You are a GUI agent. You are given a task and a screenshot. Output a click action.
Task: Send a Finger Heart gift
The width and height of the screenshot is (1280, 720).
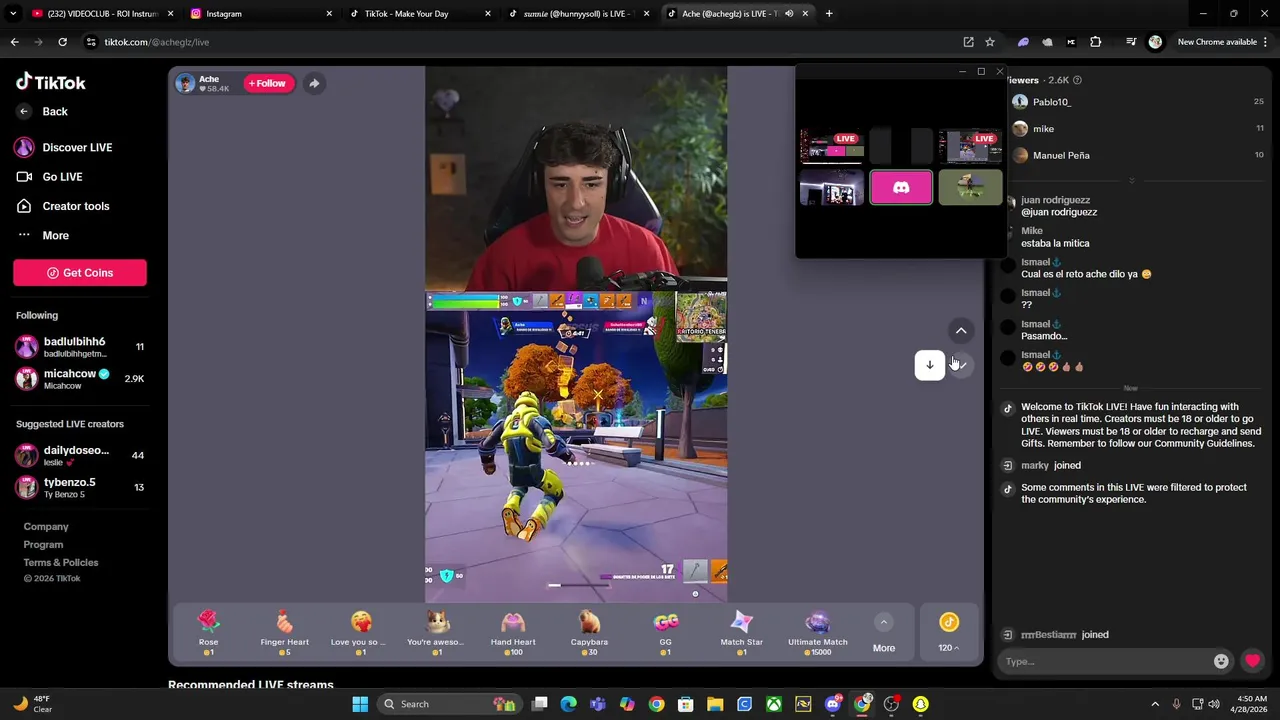coord(284,634)
